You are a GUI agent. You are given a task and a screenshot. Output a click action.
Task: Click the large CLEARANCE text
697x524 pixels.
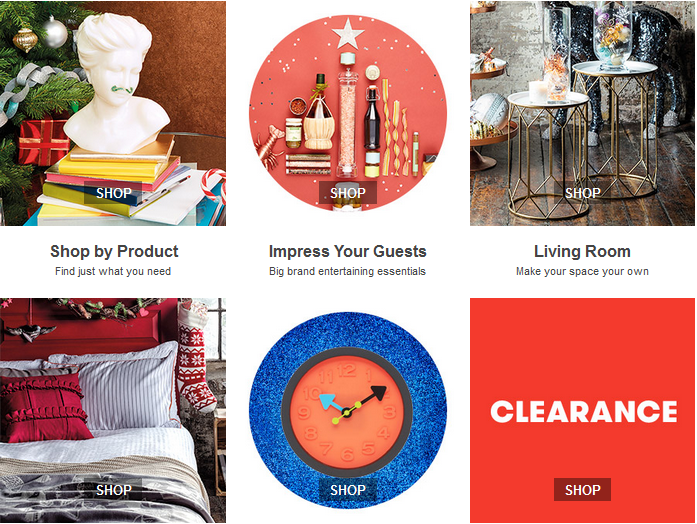pos(584,412)
